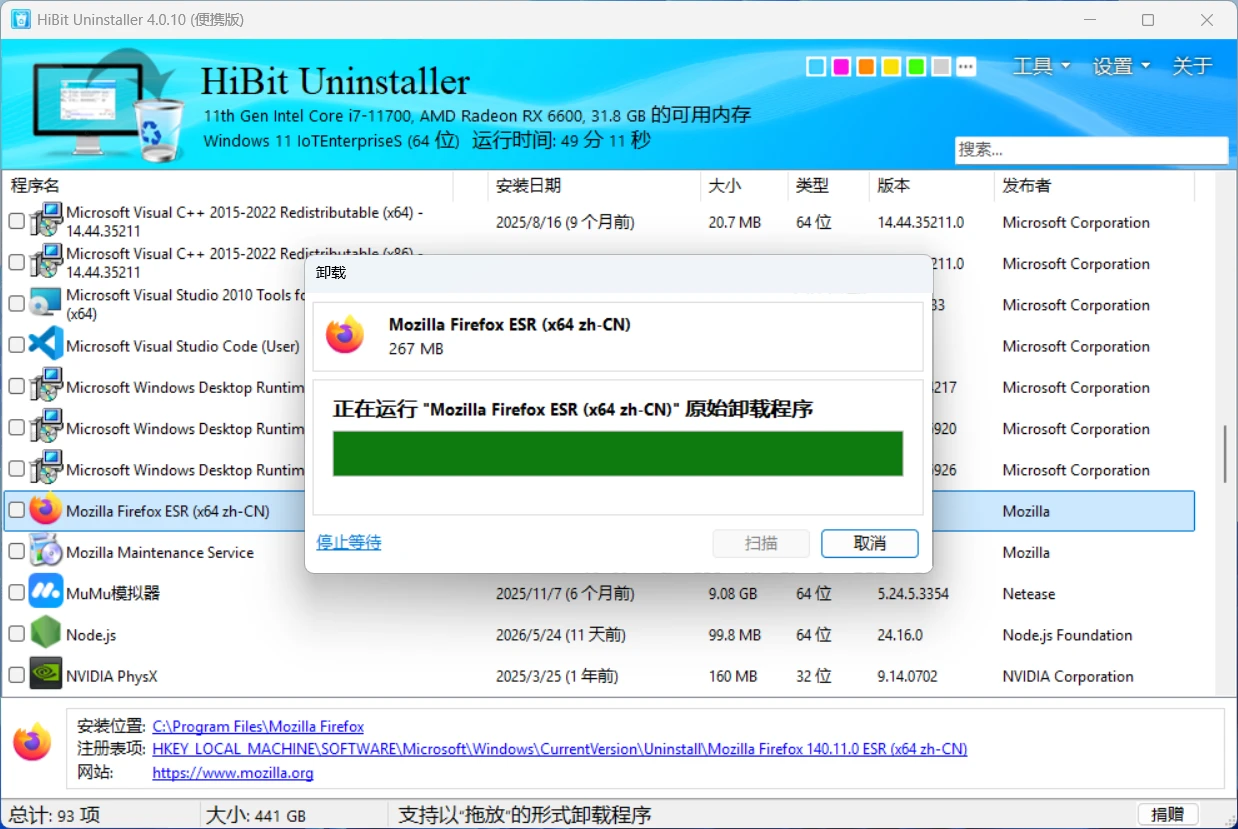Click the 捐赠 button in status bar

click(x=1168, y=815)
